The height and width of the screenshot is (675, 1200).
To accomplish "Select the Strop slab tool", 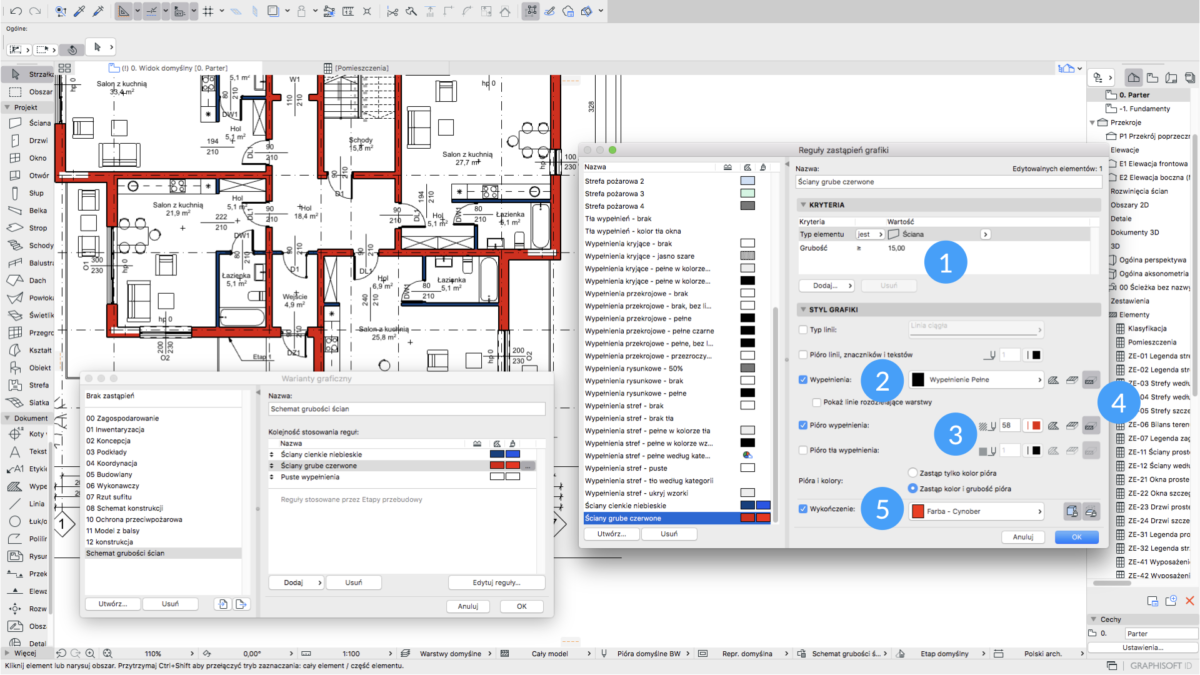I will 27,228.
